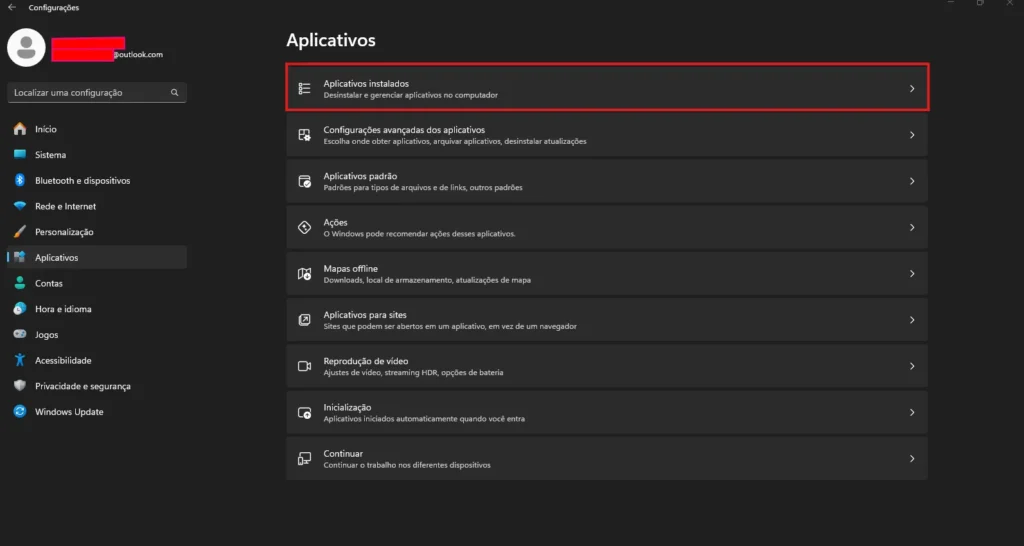Click the Sistema monitor icon
This screenshot has width=1024, height=546.
pos(20,155)
